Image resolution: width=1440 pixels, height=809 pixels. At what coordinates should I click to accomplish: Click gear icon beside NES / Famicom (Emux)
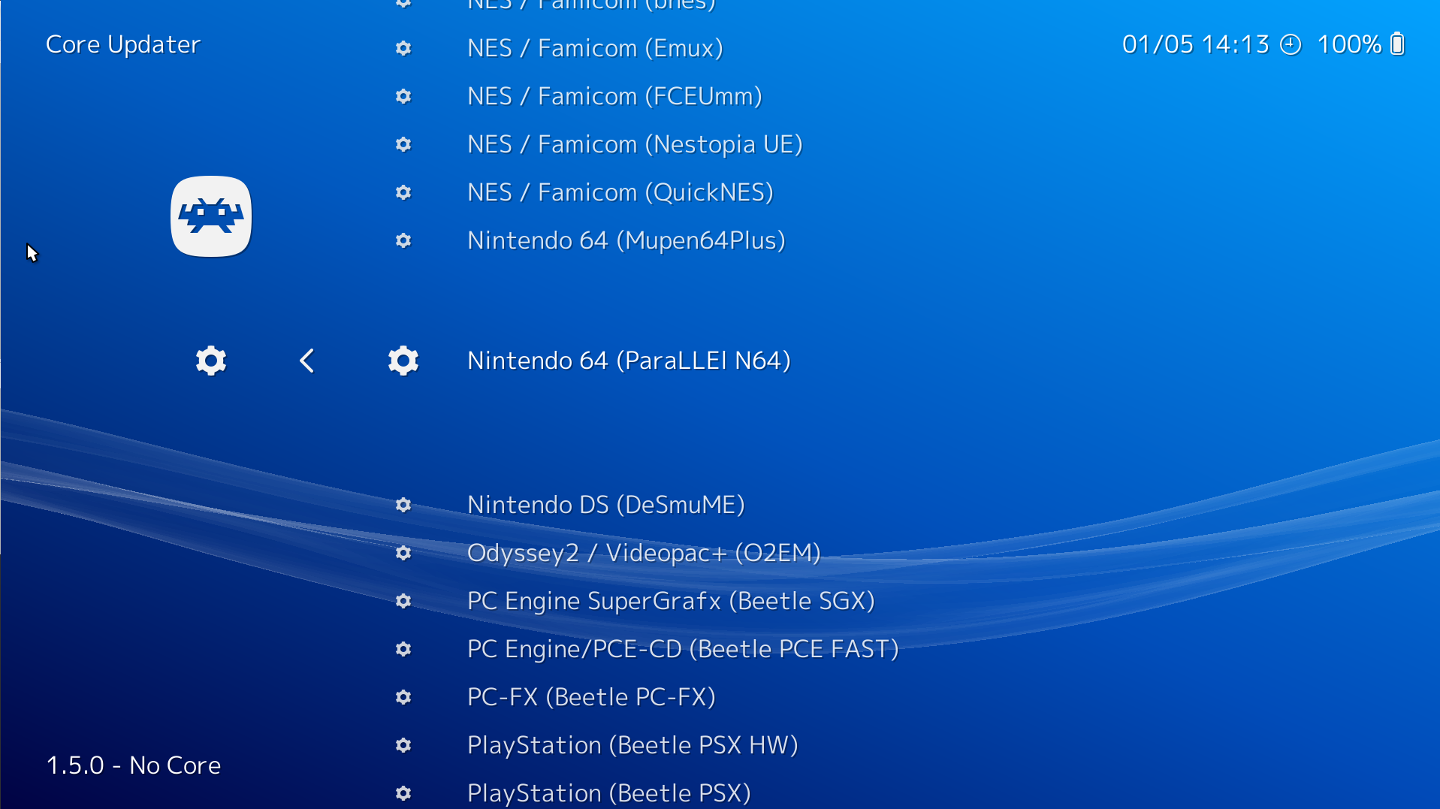pyautogui.click(x=403, y=48)
